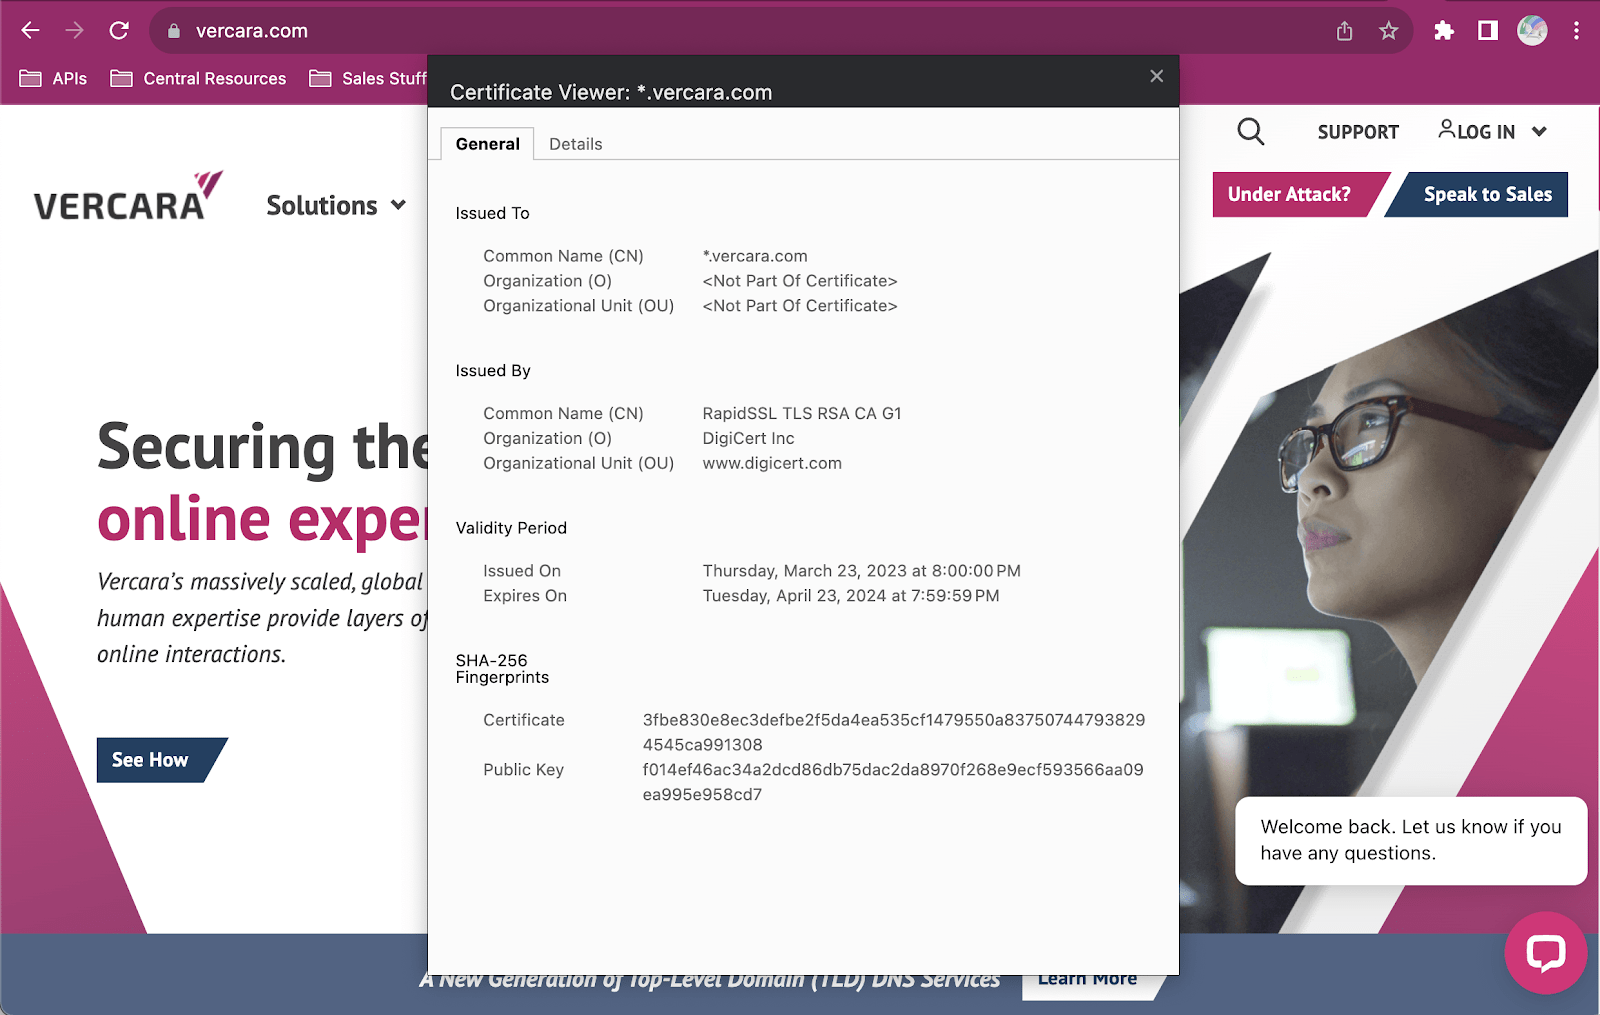Go back using the browser back arrow
1600x1015 pixels.
click(x=31, y=31)
